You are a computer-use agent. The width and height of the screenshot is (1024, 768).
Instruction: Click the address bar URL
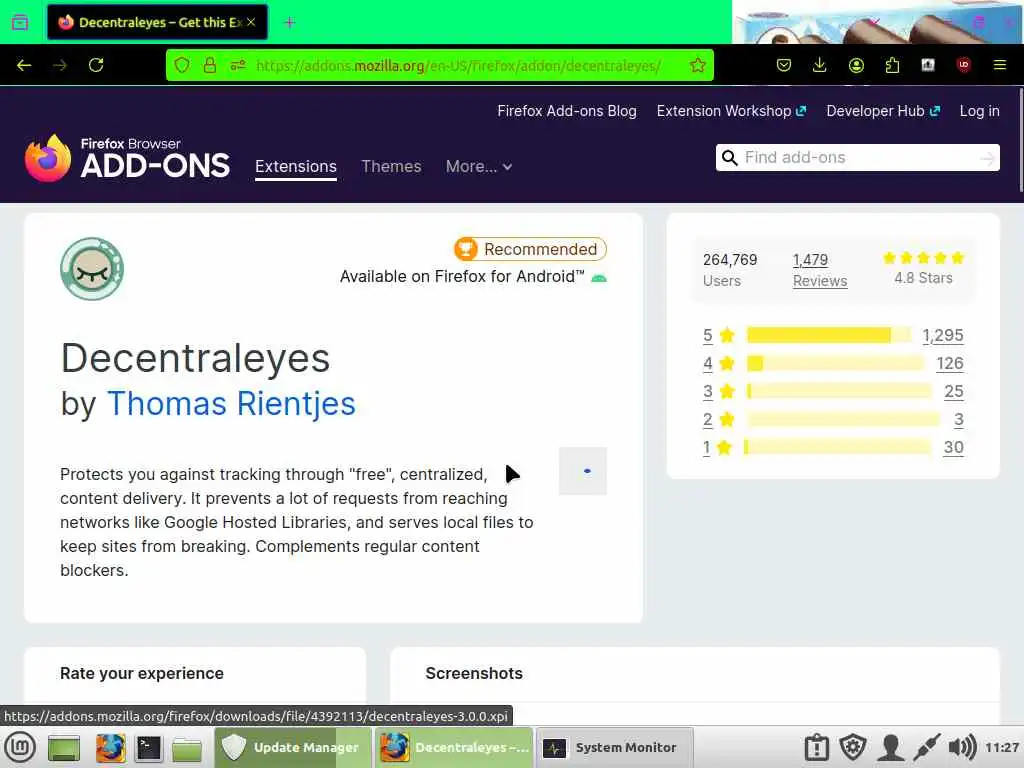click(x=458, y=65)
